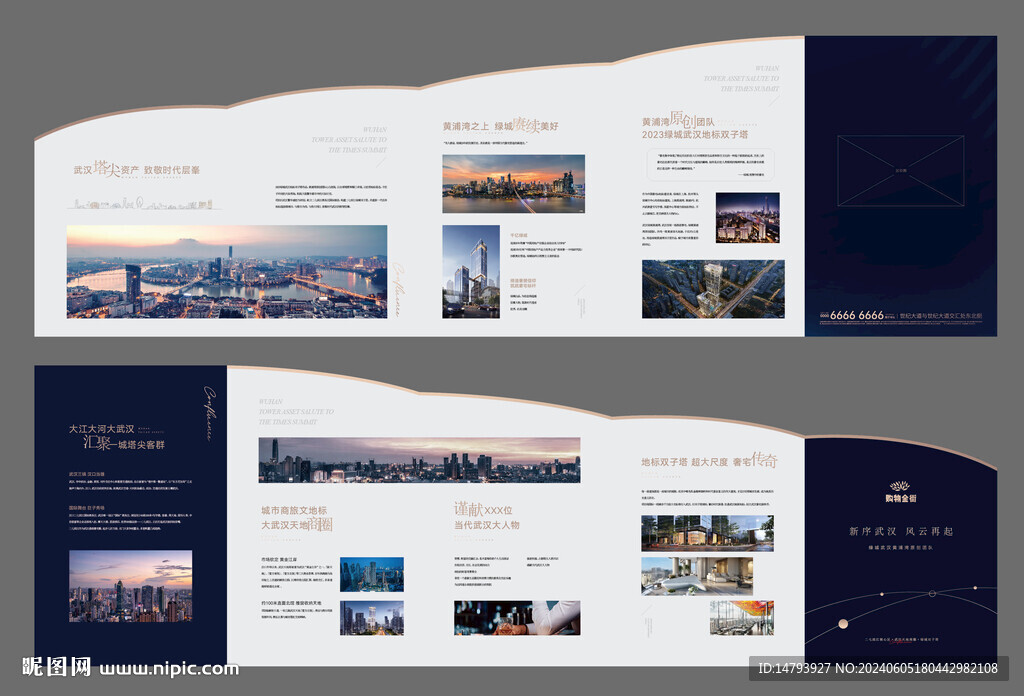This screenshot has height=696, width=1024.
Task: Select the crossed envelope placeholder box
Action: [x=901, y=170]
